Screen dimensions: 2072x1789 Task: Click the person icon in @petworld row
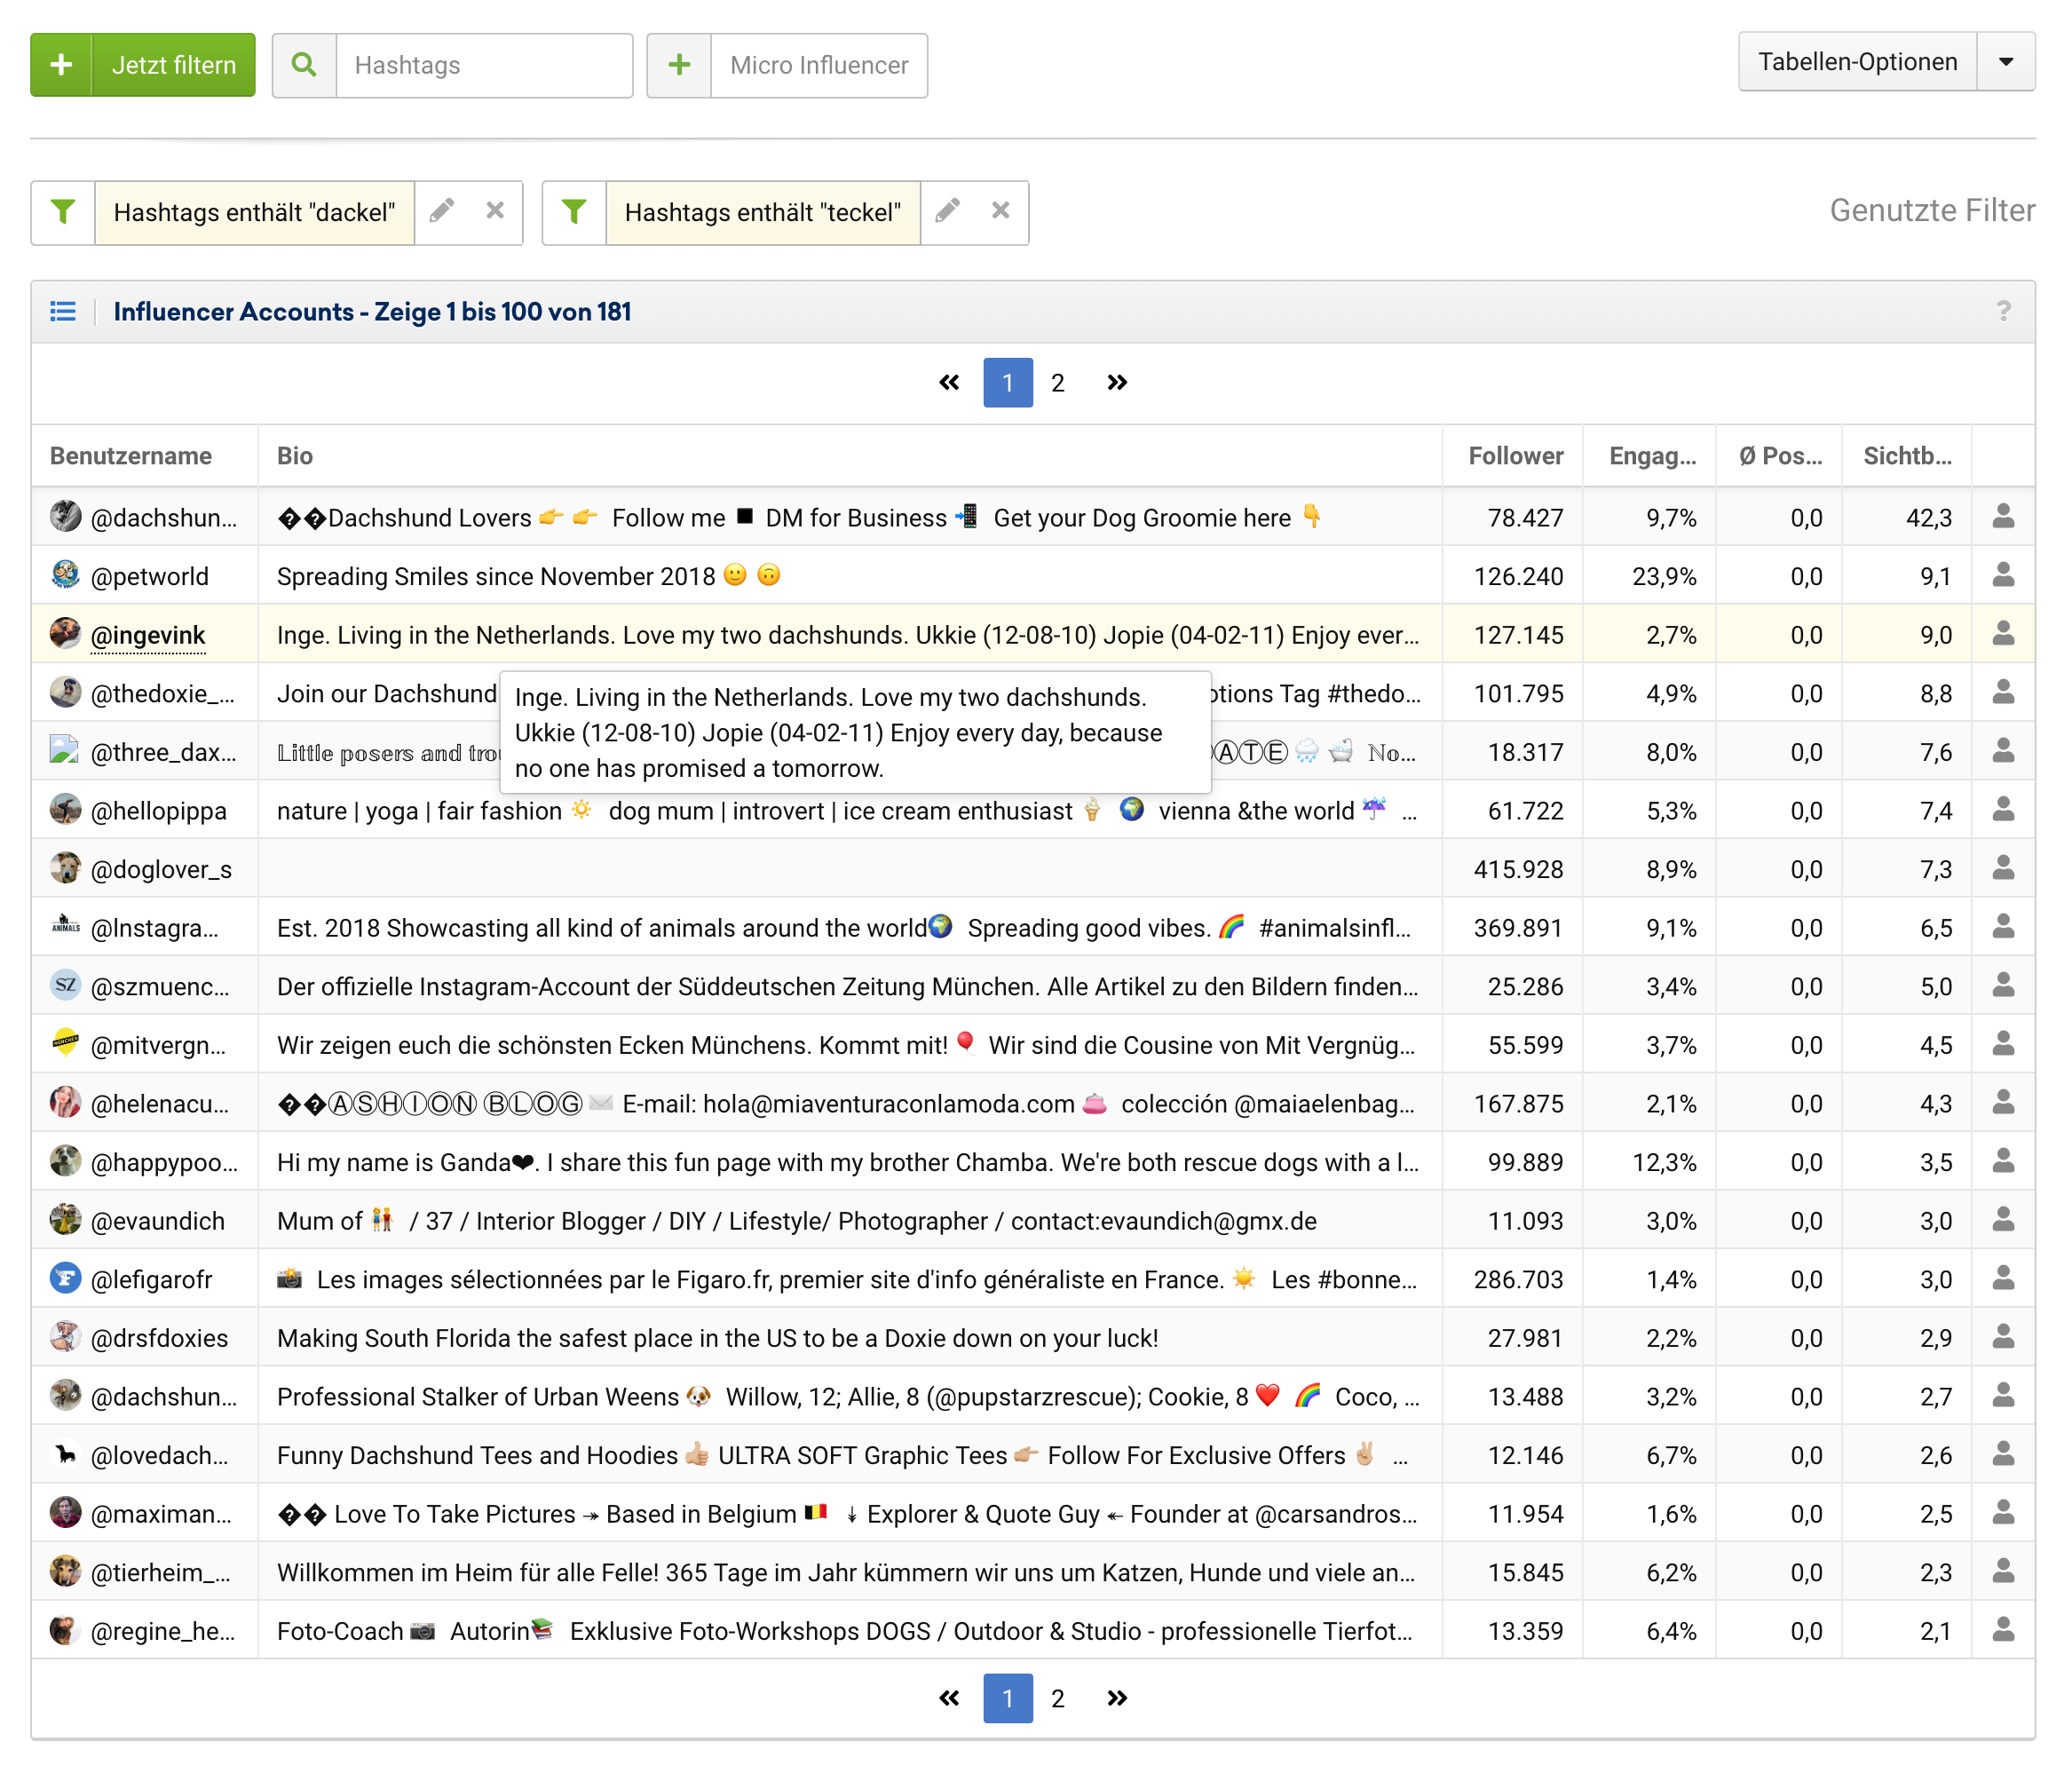click(x=2002, y=575)
